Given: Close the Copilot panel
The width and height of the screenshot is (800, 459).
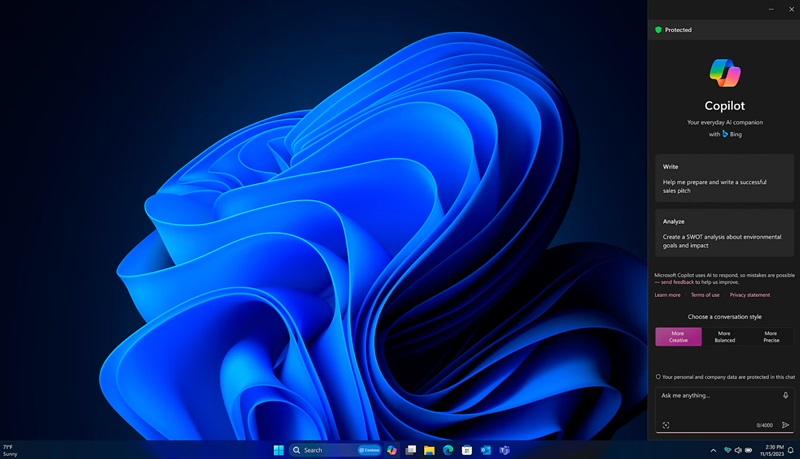Looking at the screenshot, I should click(x=791, y=9).
